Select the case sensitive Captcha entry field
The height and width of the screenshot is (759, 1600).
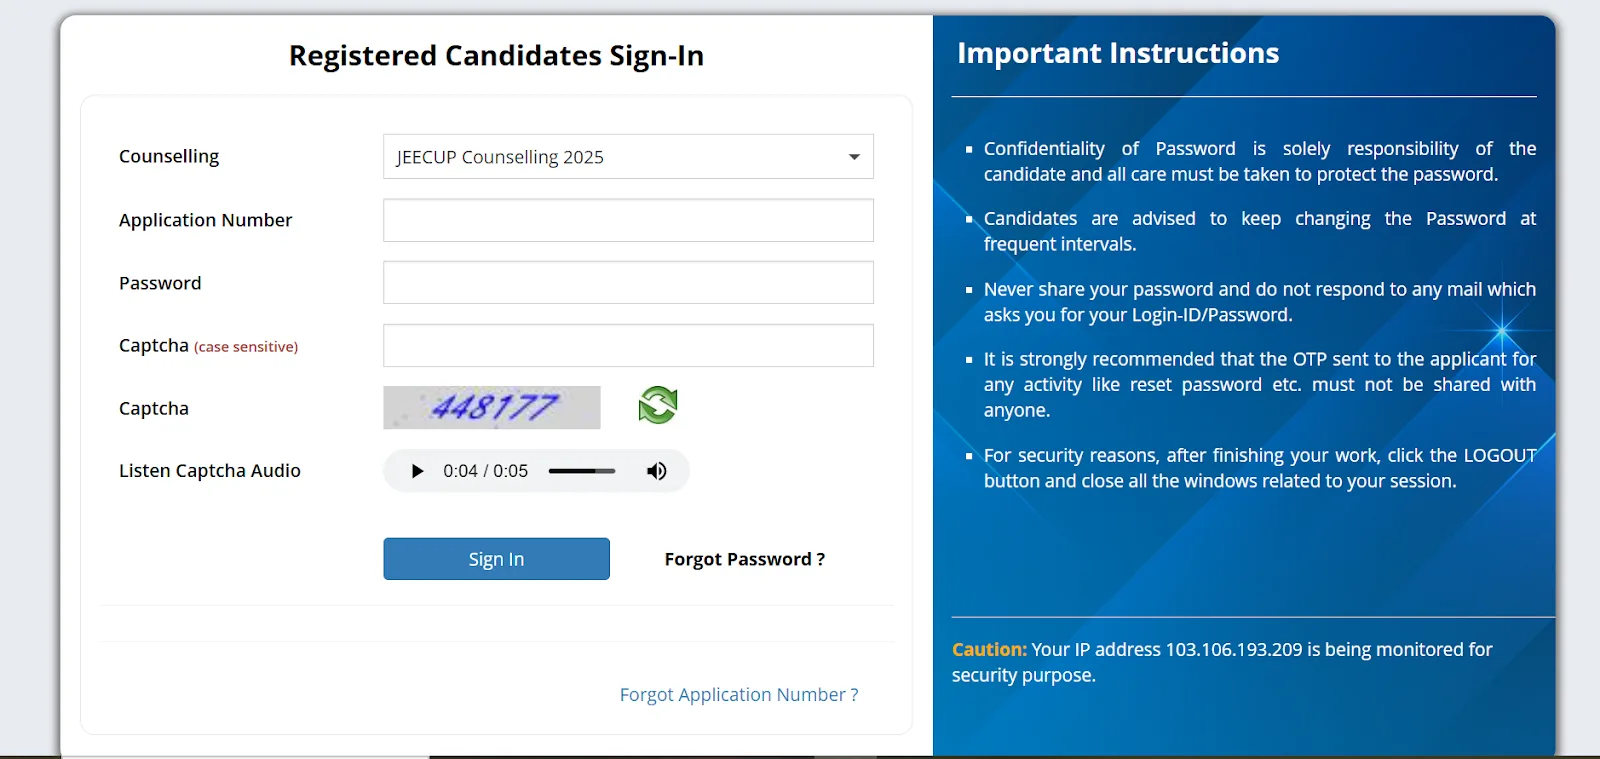(627, 345)
